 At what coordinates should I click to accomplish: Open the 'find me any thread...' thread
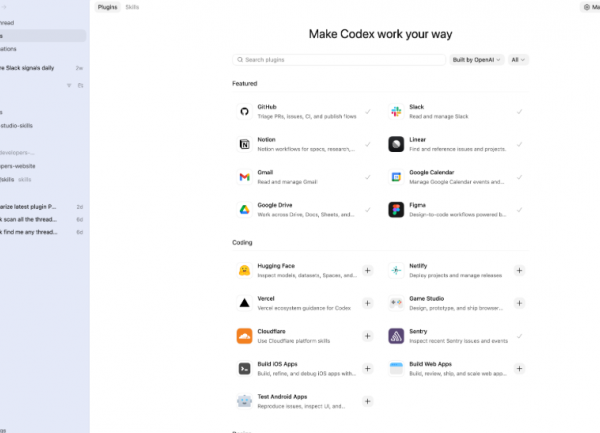tap(42, 232)
